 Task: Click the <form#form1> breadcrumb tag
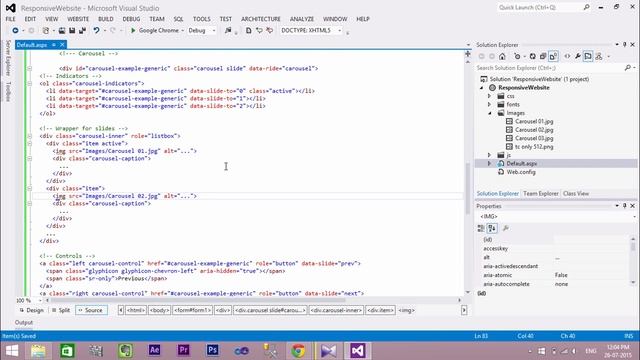pyautogui.click(x=193, y=310)
